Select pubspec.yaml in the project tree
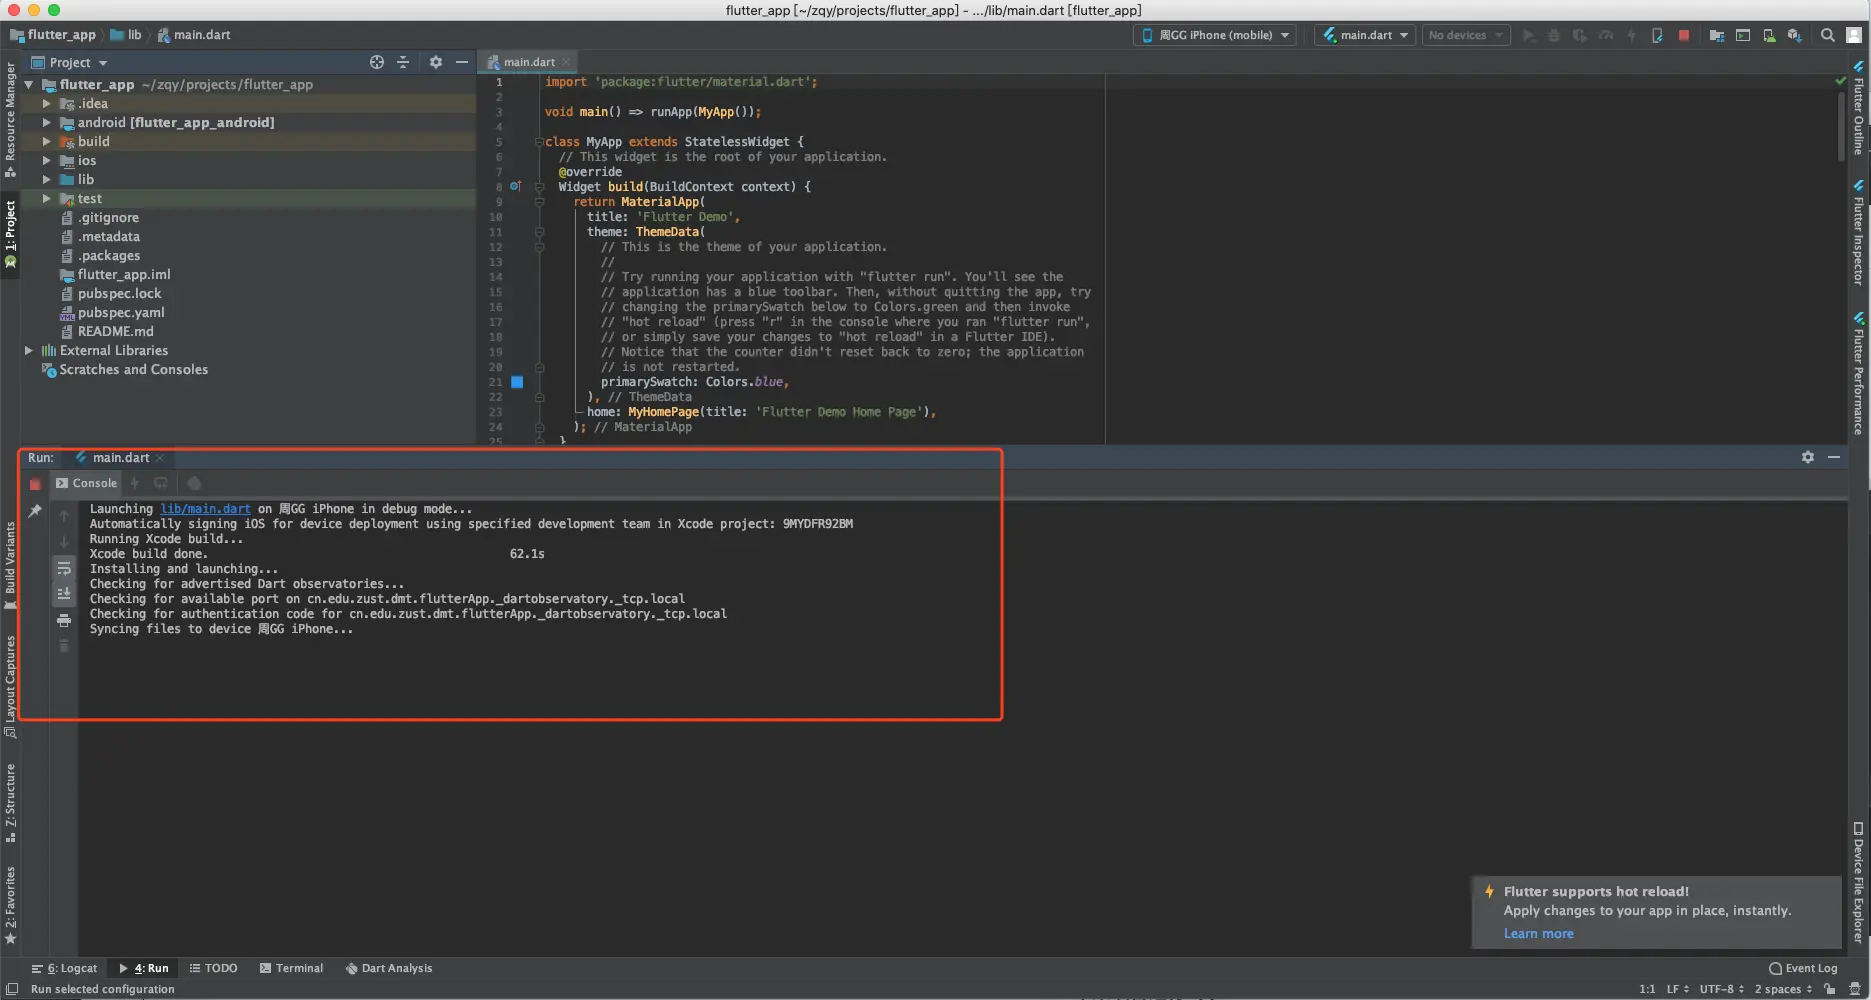 point(121,313)
